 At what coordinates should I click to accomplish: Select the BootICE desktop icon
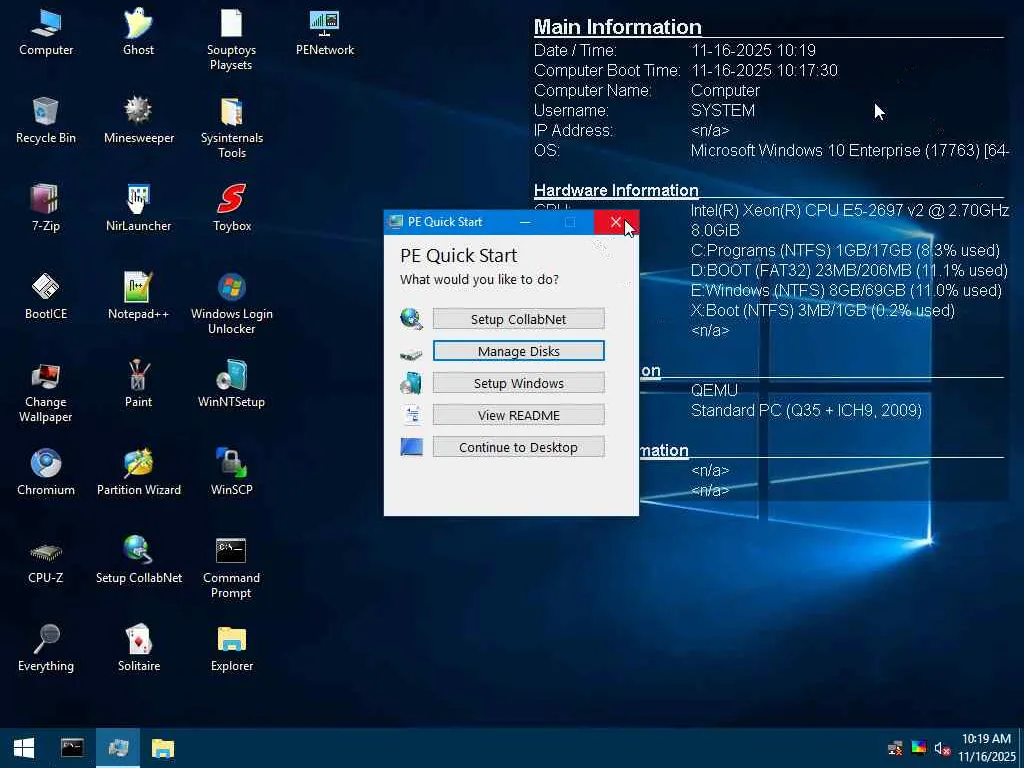[46, 297]
